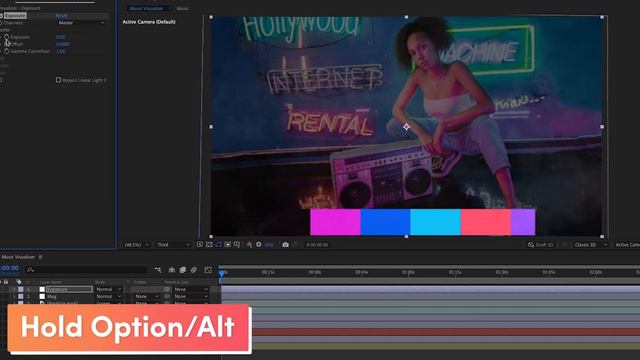Click the timeline current time display

pos(9,268)
